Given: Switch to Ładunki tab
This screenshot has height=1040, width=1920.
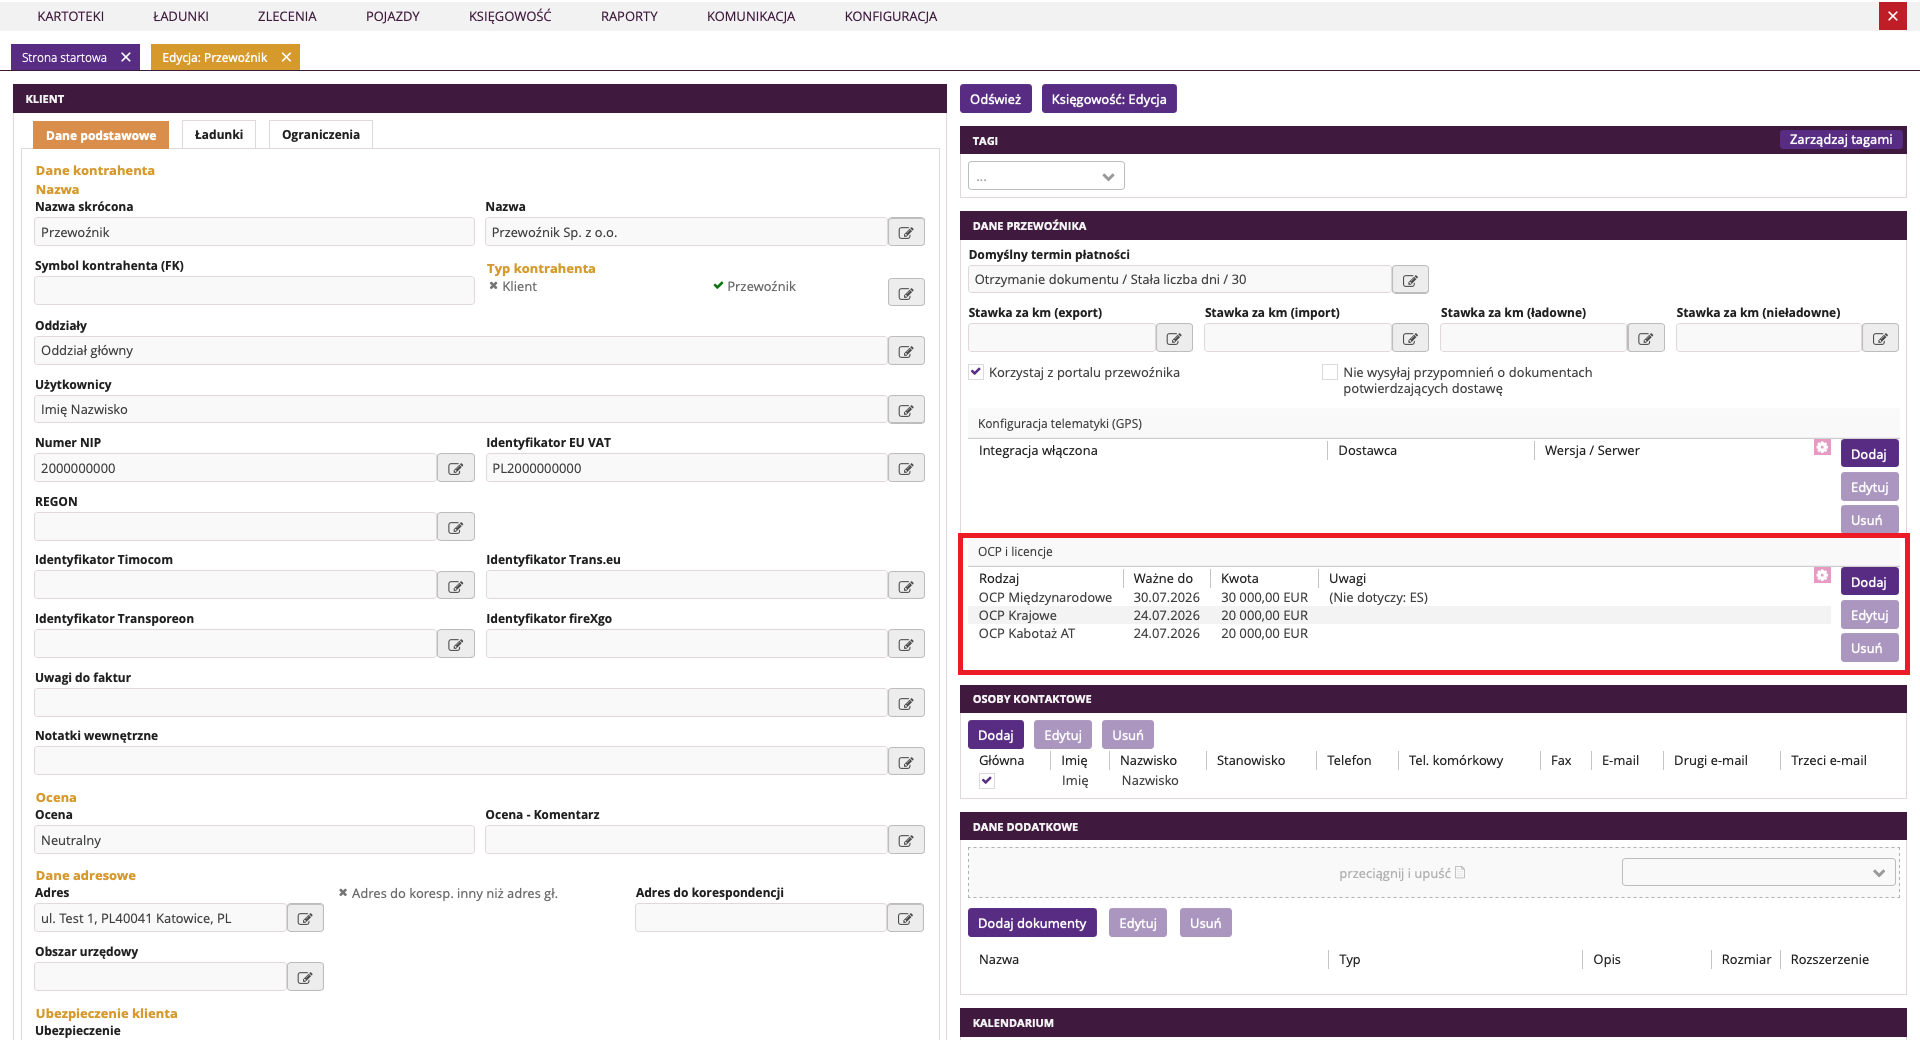Looking at the screenshot, I should [219, 134].
